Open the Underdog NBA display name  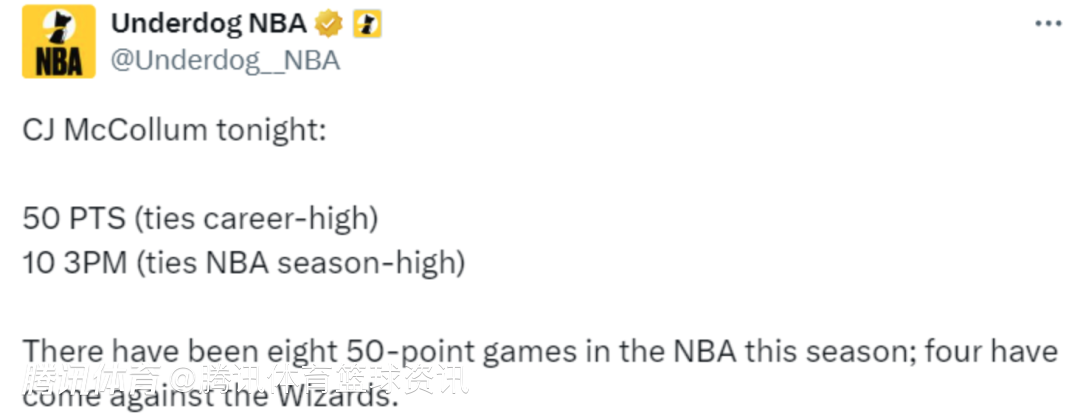(x=208, y=24)
